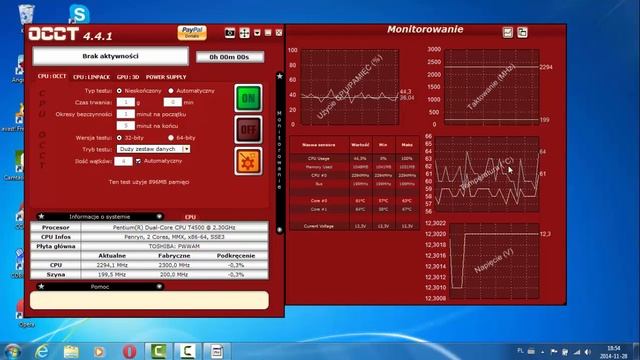The width and height of the screenshot is (640, 360).
Task: Click the star atop the Monitorowanie side strip
Action: [x=280, y=76]
